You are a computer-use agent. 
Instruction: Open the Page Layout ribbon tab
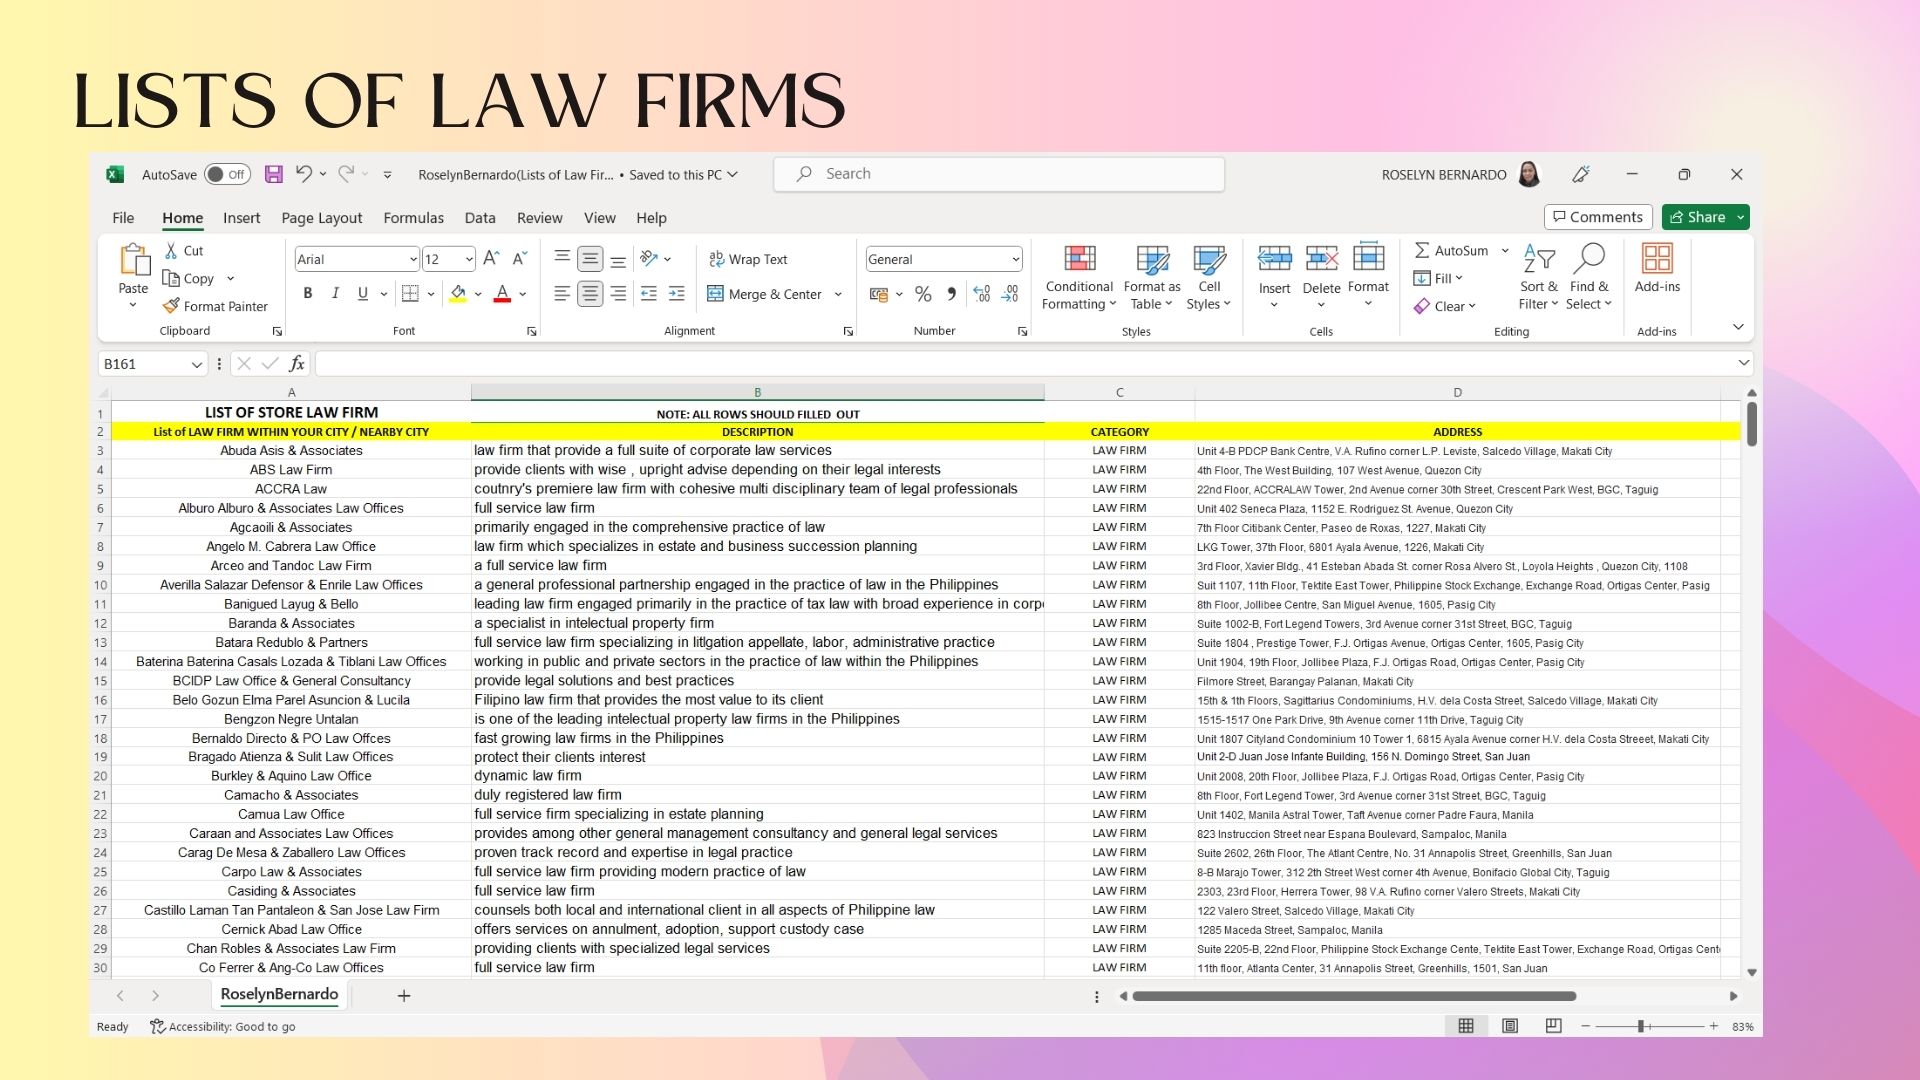pos(321,218)
